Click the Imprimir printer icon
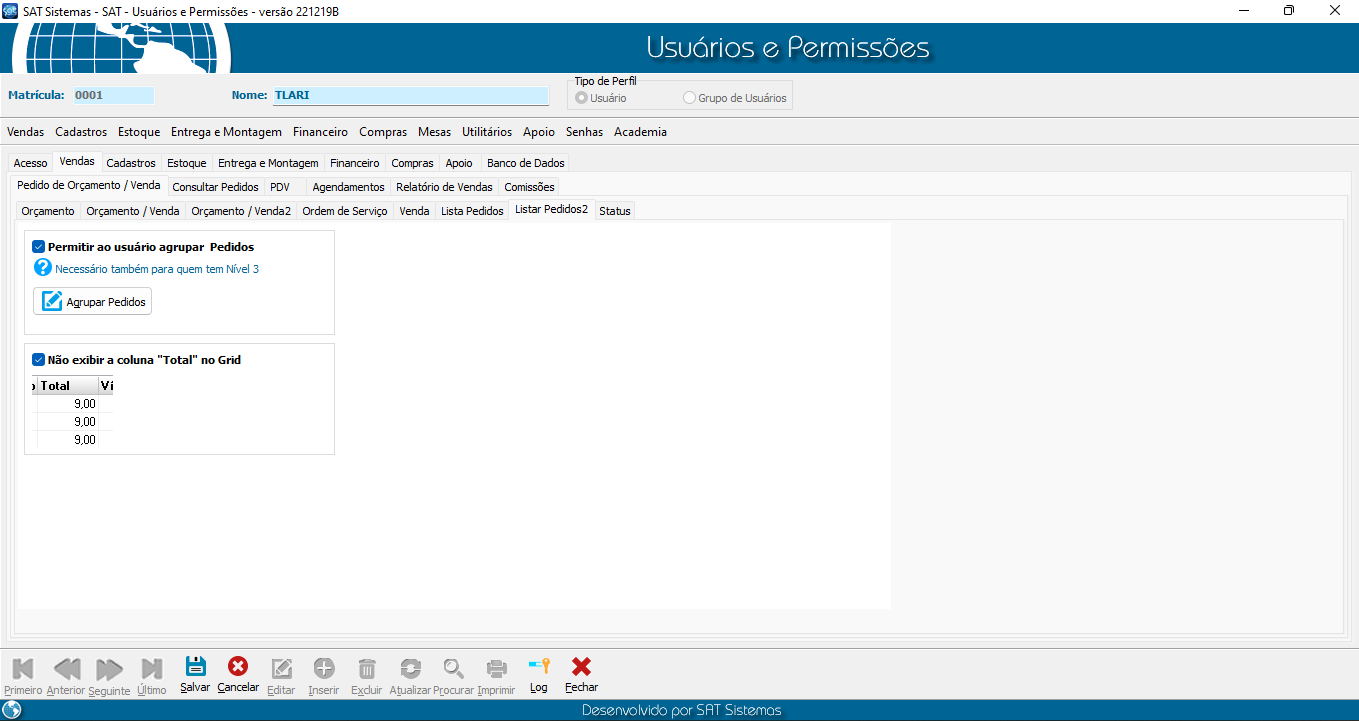 [x=496, y=668]
